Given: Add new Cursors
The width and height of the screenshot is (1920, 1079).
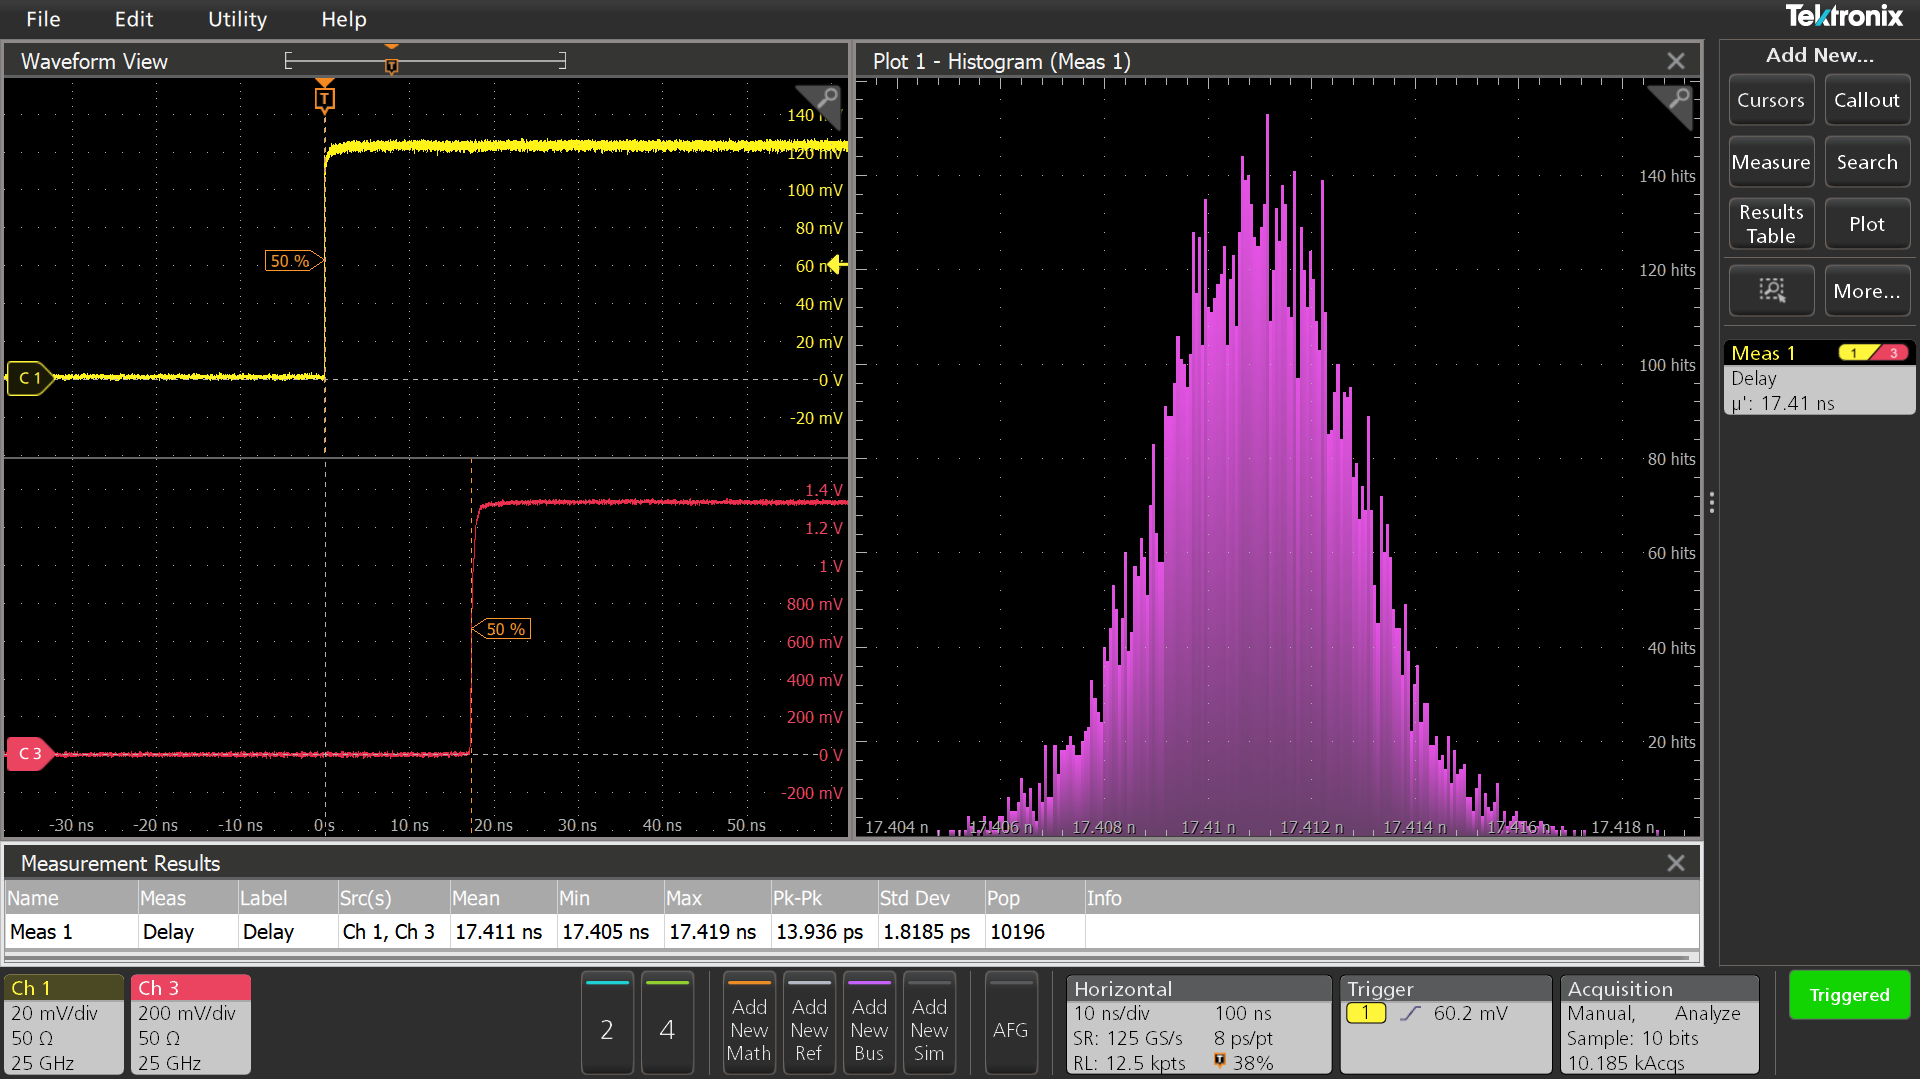Looking at the screenshot, I should coord(1770,100).
